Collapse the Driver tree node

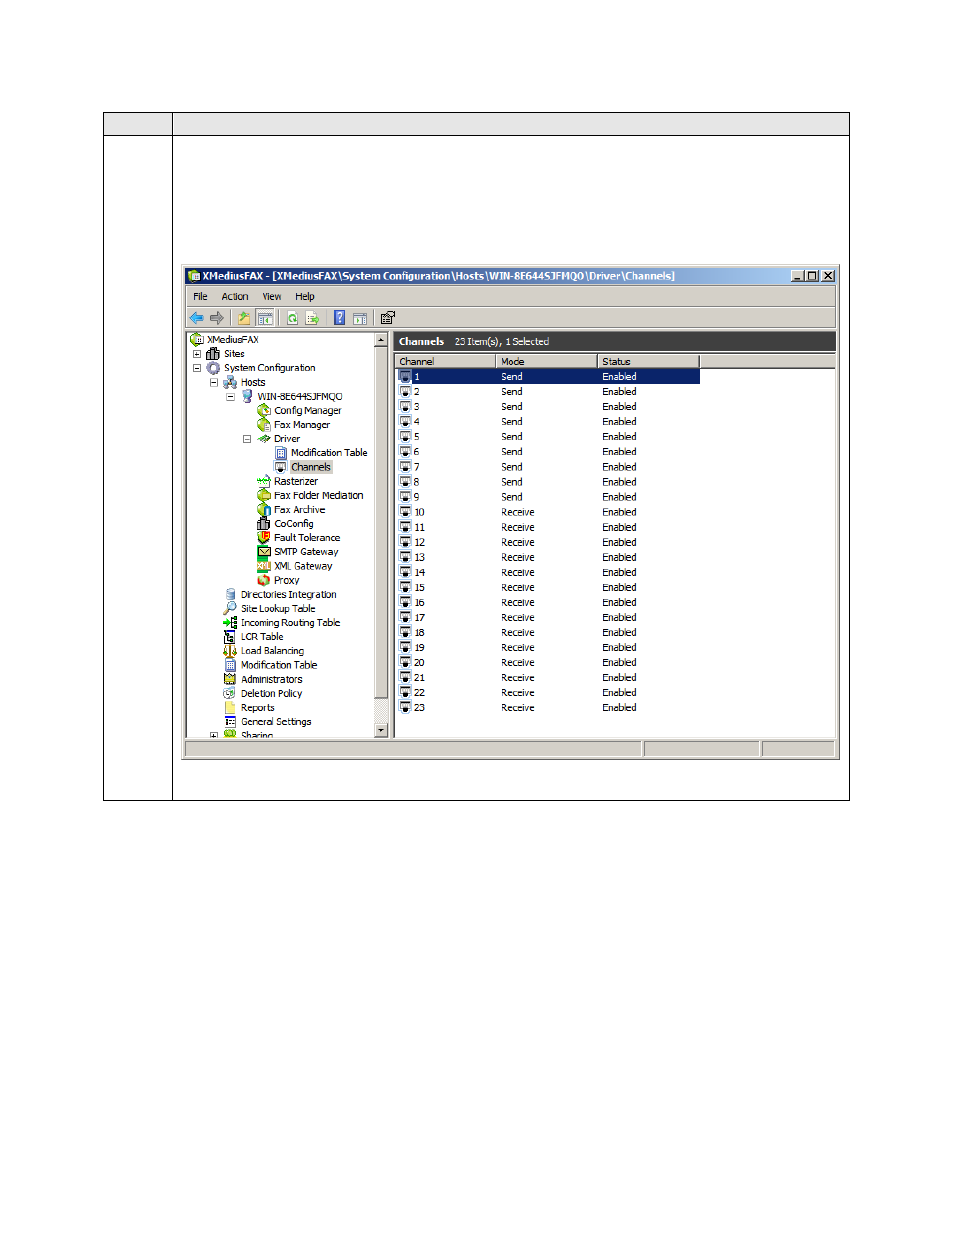(247, 439)
